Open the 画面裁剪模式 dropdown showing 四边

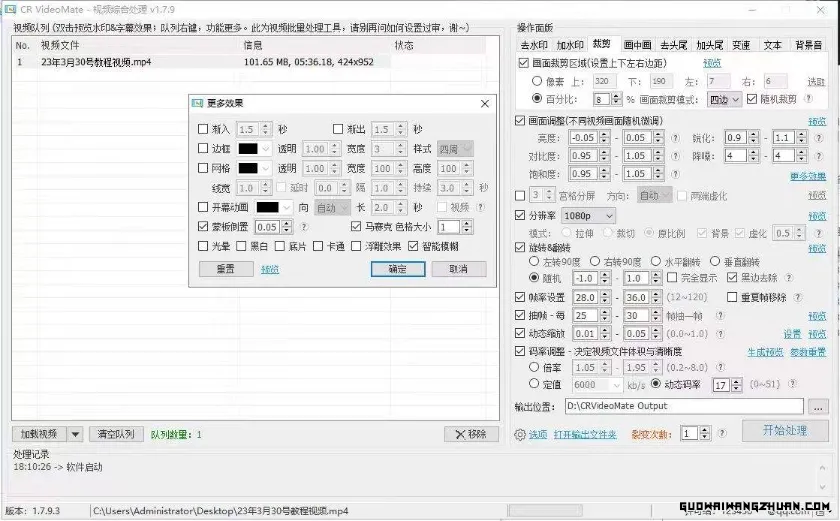click(724, 99)
